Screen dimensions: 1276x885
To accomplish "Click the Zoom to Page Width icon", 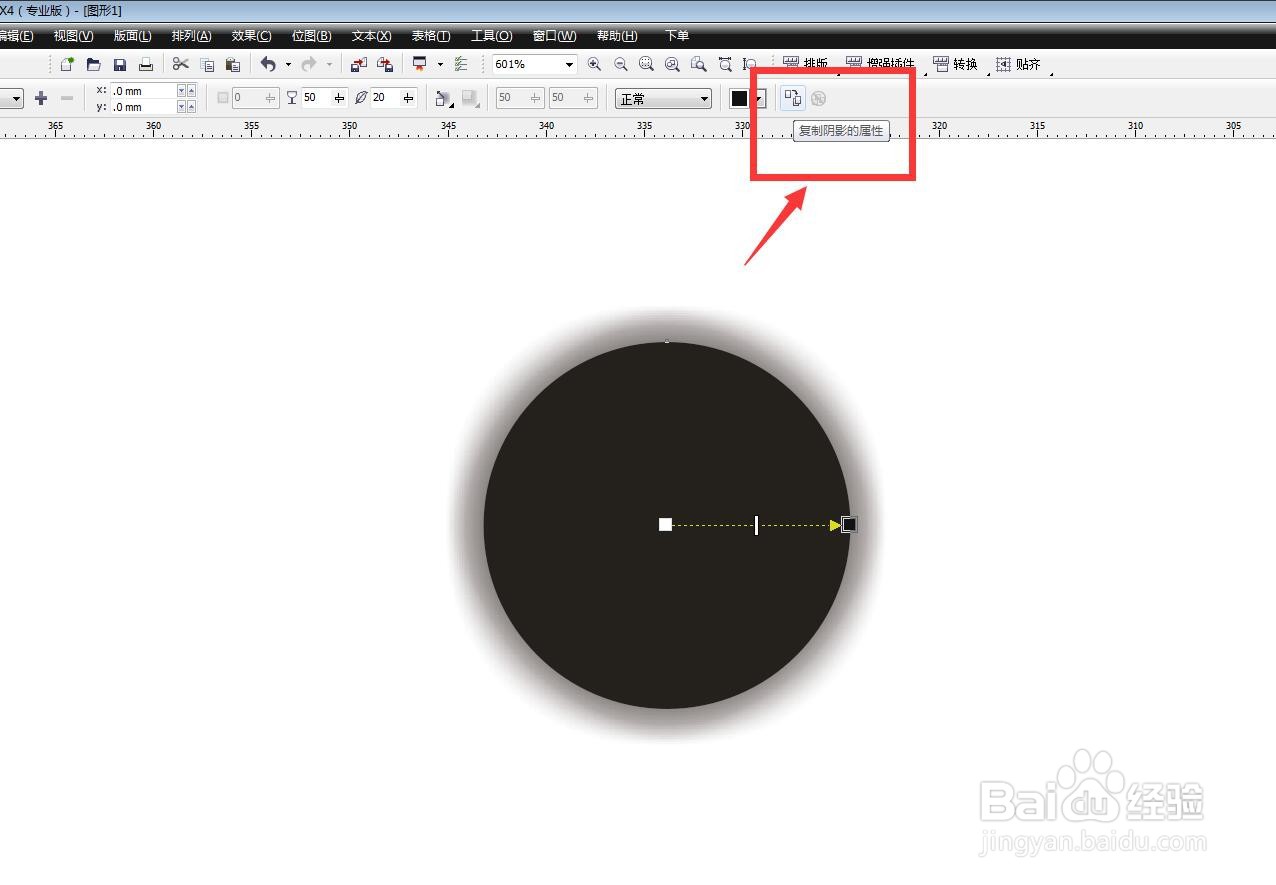I will click(725, 64).
